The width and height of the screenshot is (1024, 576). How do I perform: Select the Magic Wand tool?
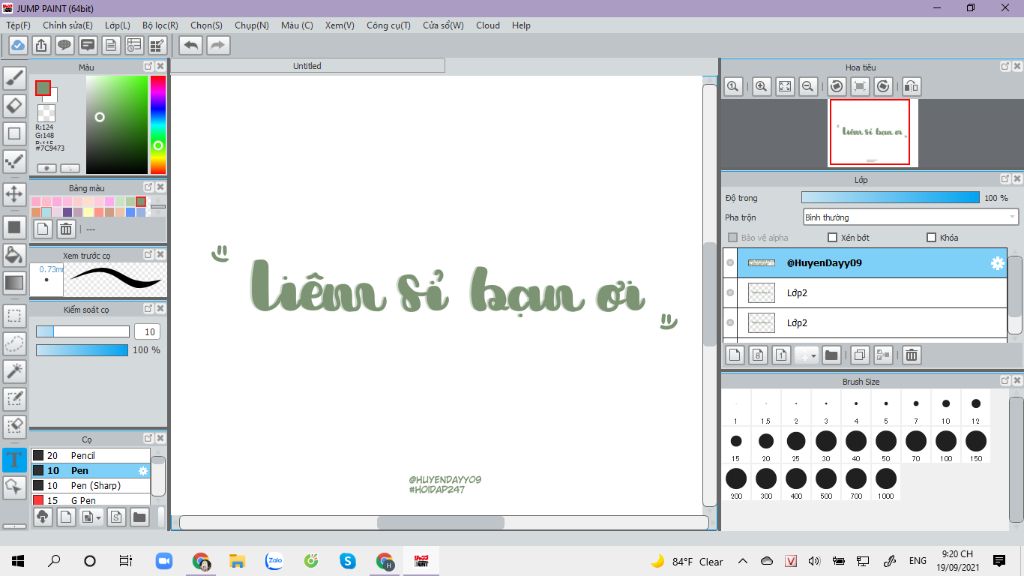pos(14,371)
